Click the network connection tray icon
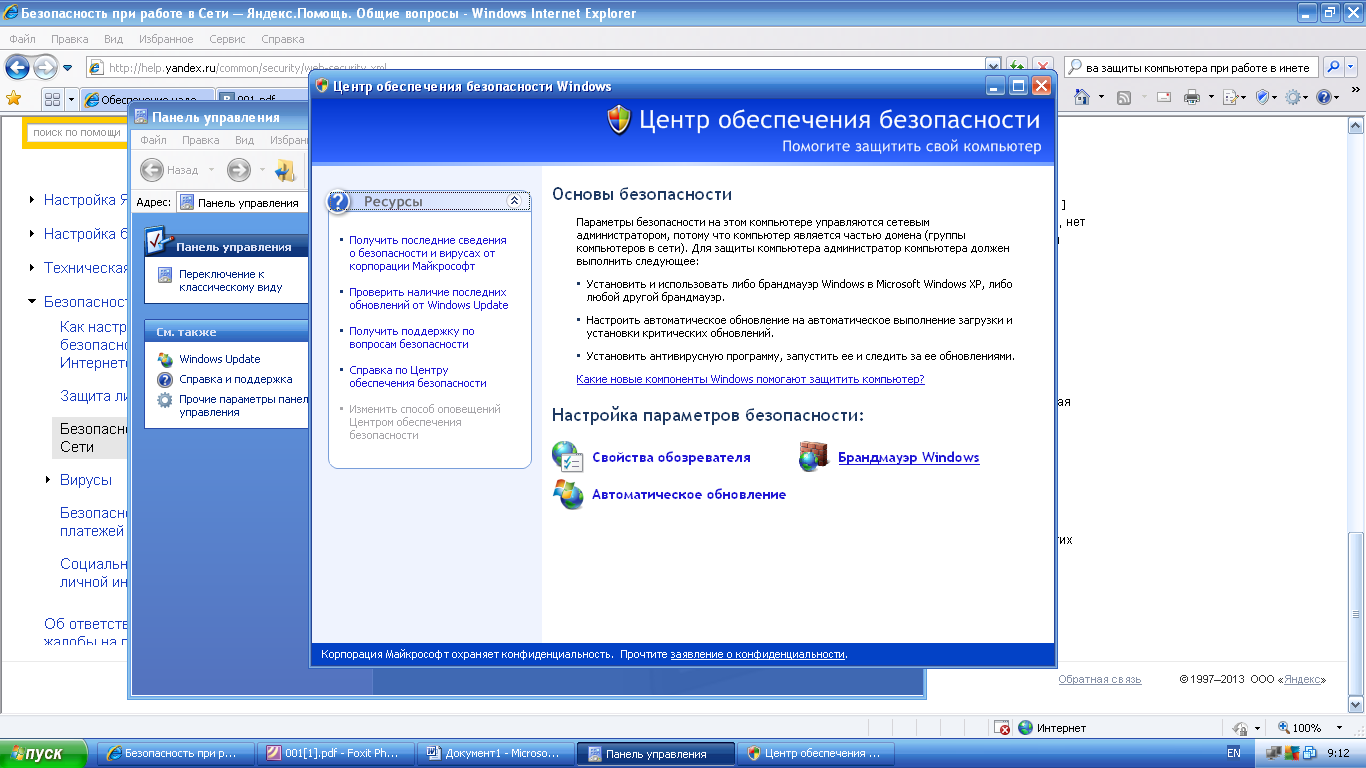 (x=1273, y=754)
